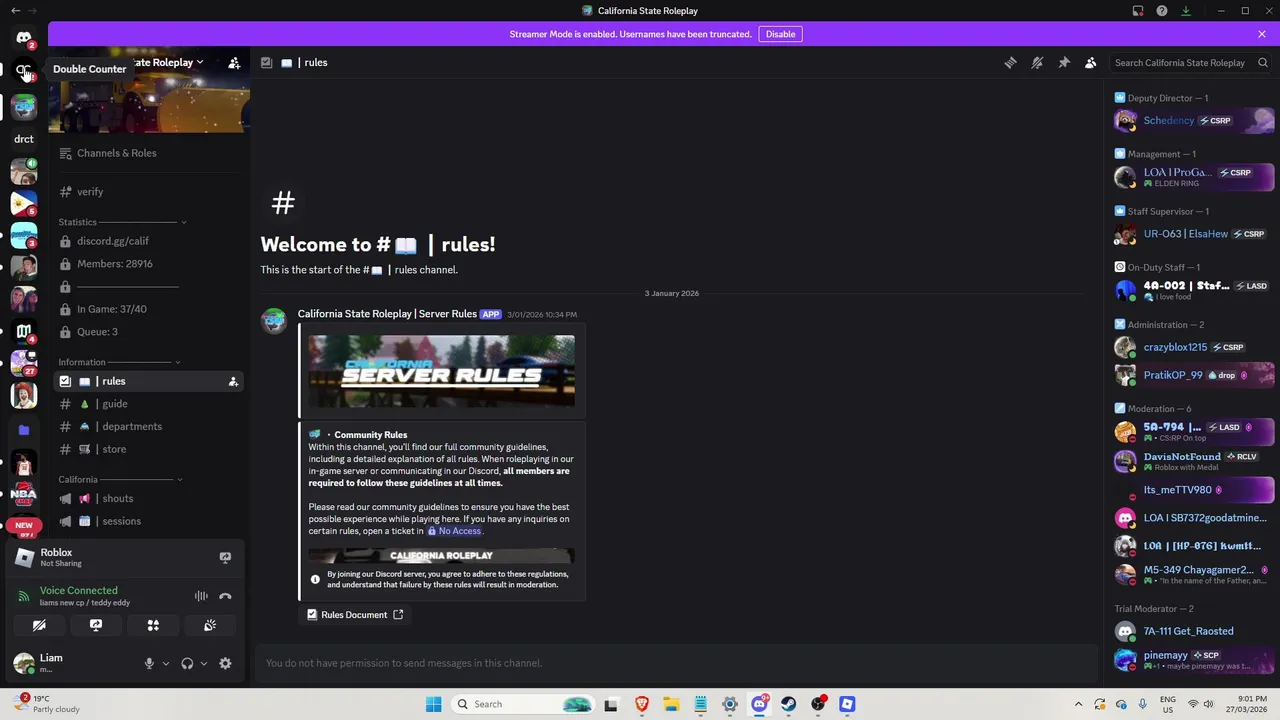Open NBA server icon in sidebar
The width and height of the screenshot is (1280, 720).
pos(24,493)
